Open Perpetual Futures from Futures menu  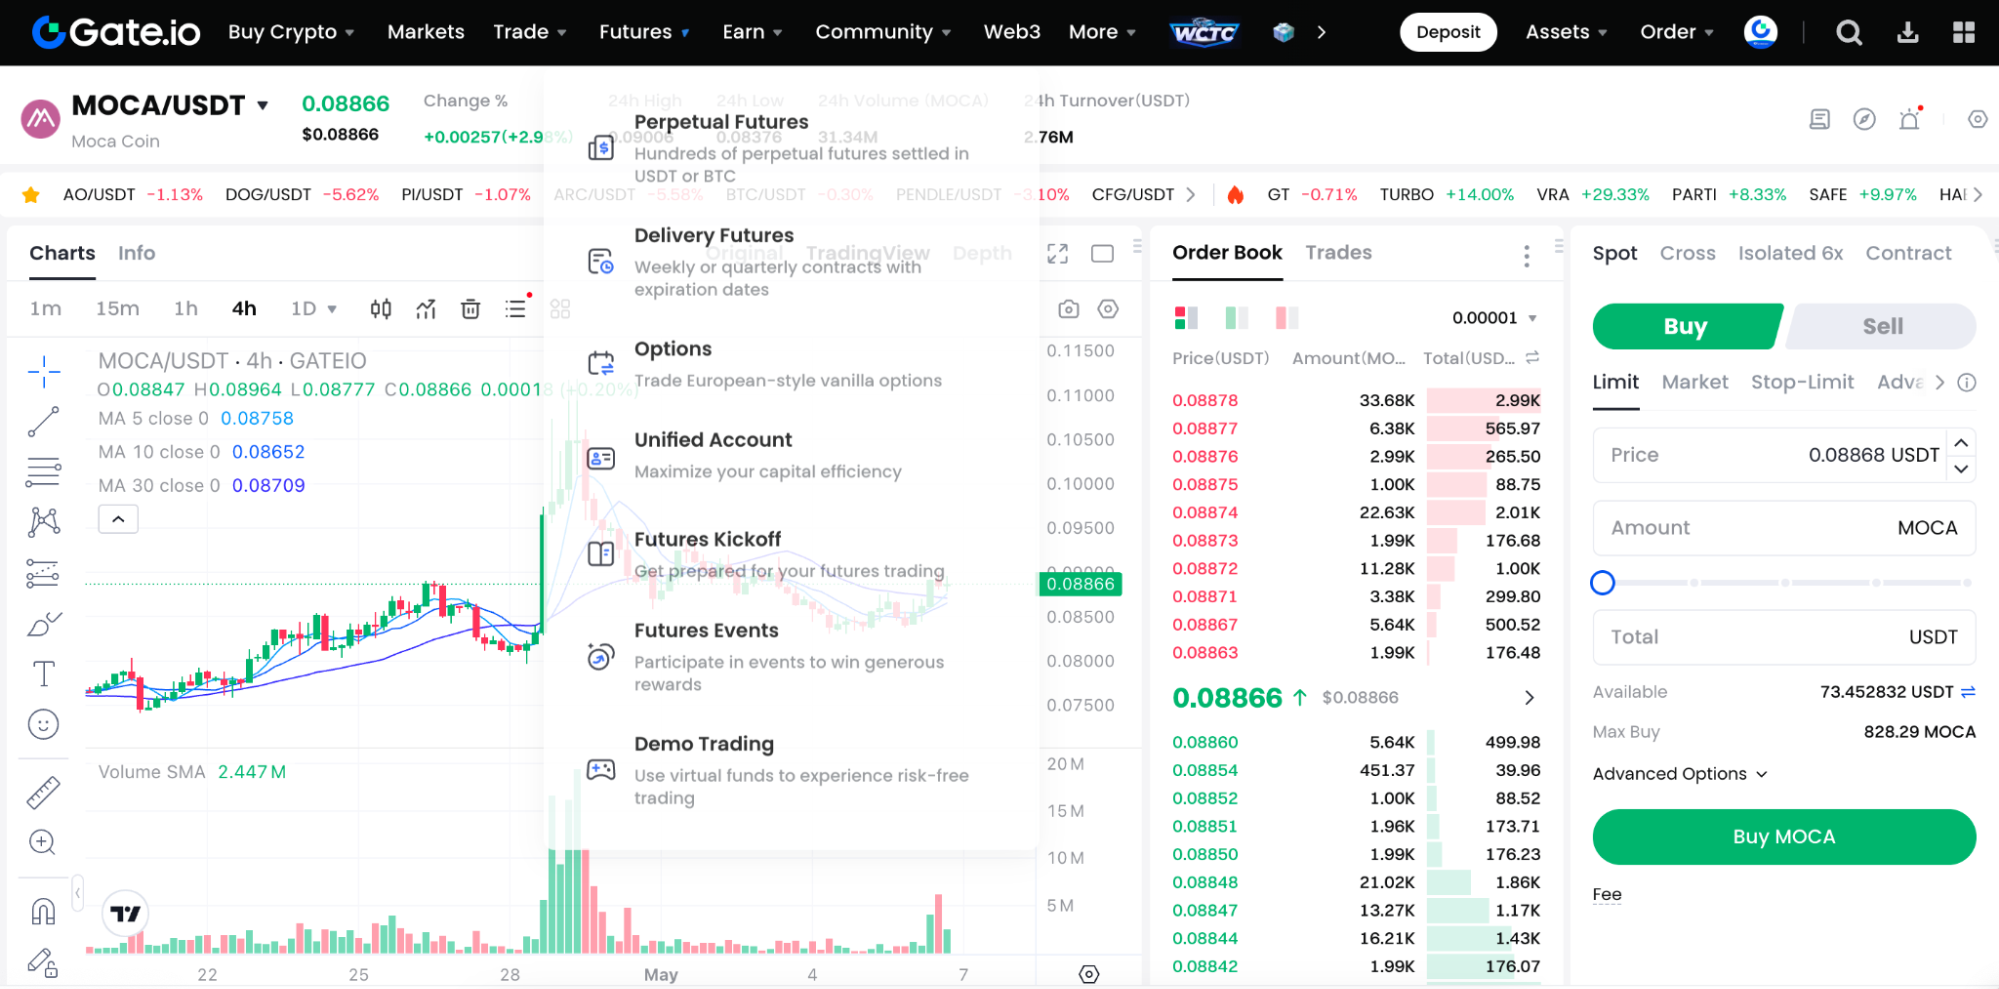720,122
